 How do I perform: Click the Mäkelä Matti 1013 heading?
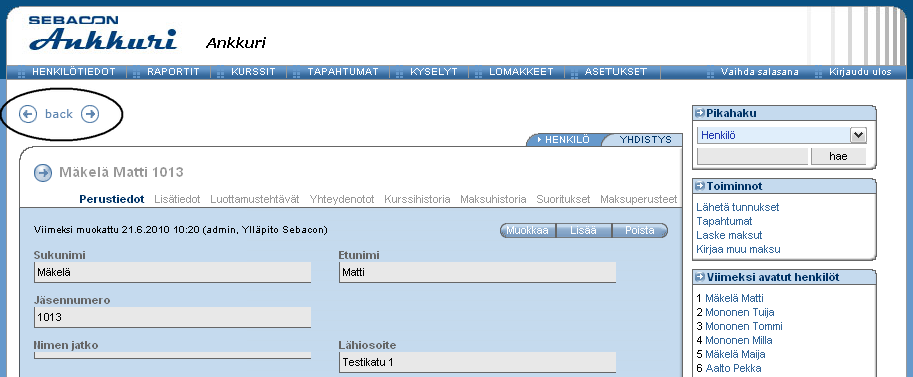(121, 172)
